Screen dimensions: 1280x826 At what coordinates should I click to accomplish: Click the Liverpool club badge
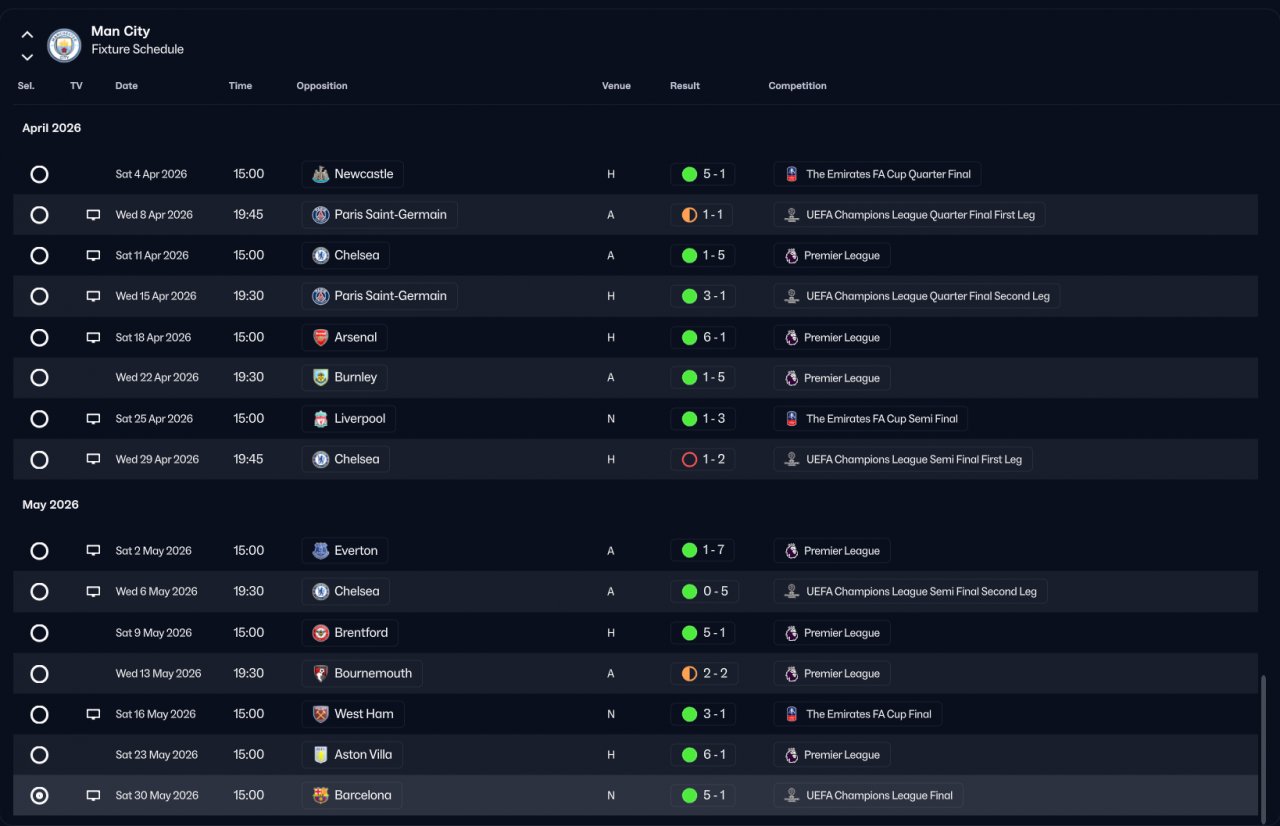(321, 419)
